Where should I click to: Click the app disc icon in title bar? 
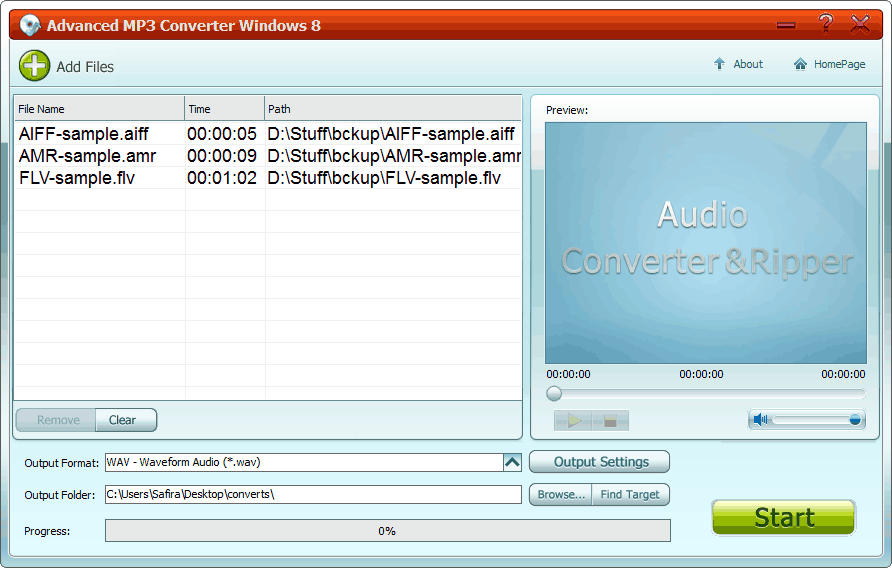(x=30, y=25)
